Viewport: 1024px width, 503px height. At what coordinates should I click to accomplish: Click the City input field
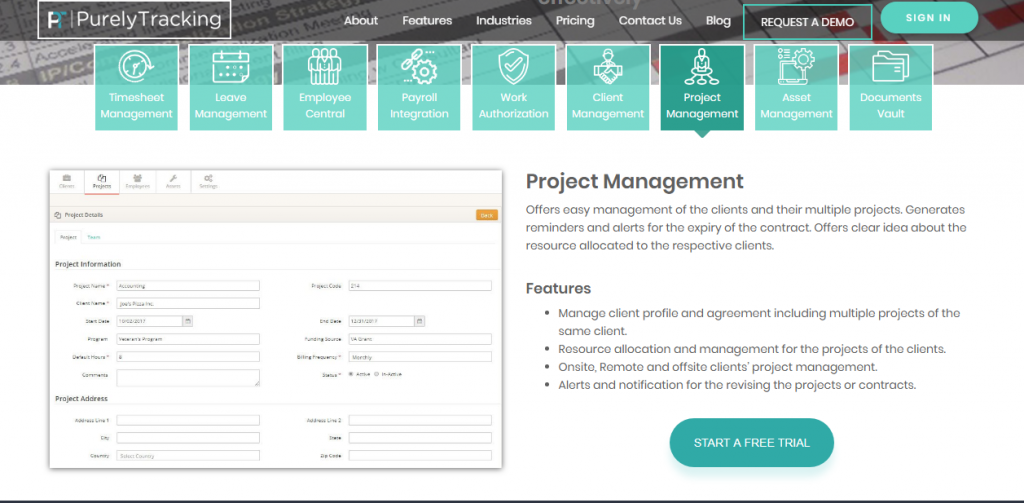pyautogui.click(x=188, y=438)
